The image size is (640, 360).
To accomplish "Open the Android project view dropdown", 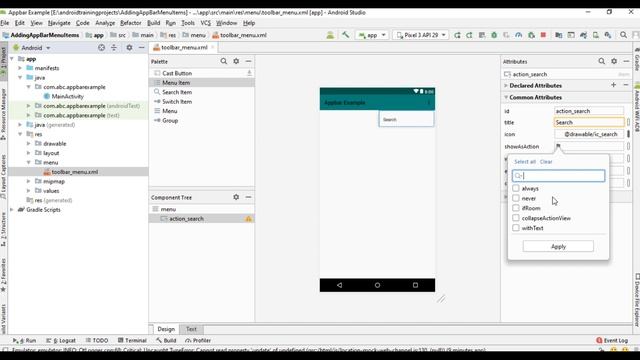I will coord(32,48).
